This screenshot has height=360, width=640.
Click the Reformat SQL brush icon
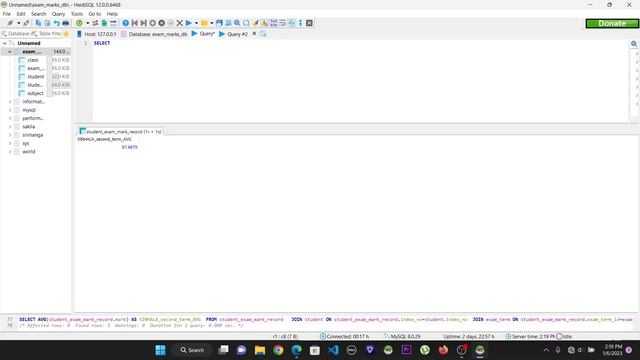click(255, 23)
